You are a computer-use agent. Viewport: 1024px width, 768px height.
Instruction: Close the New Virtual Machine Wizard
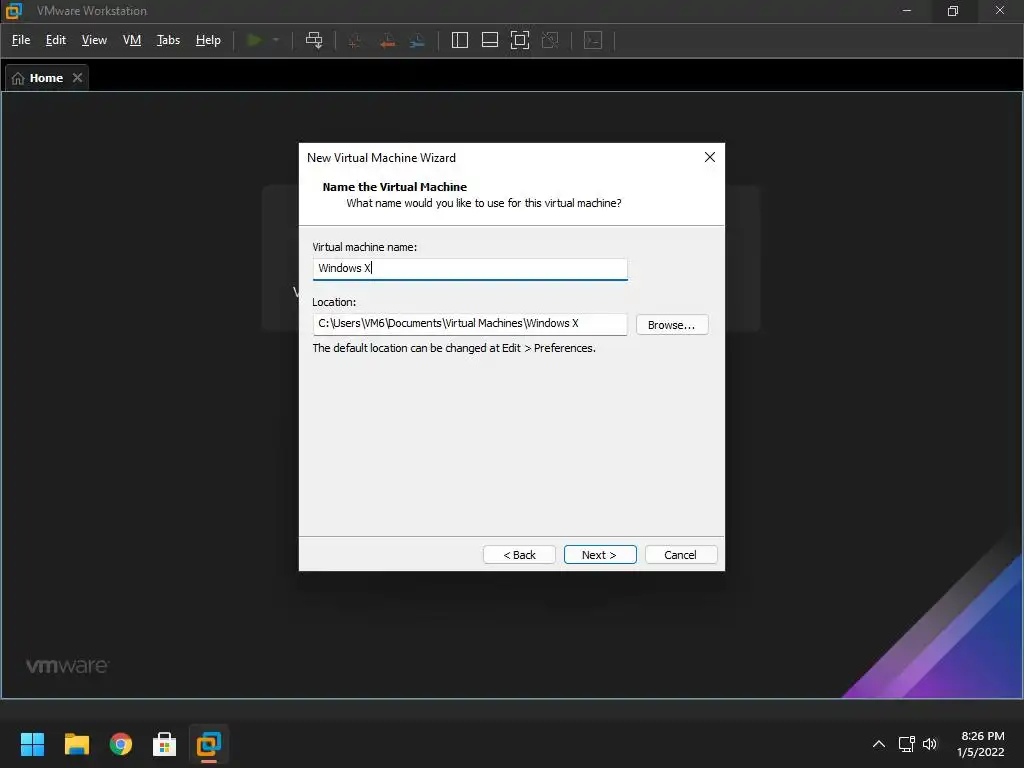pos(710,157)
